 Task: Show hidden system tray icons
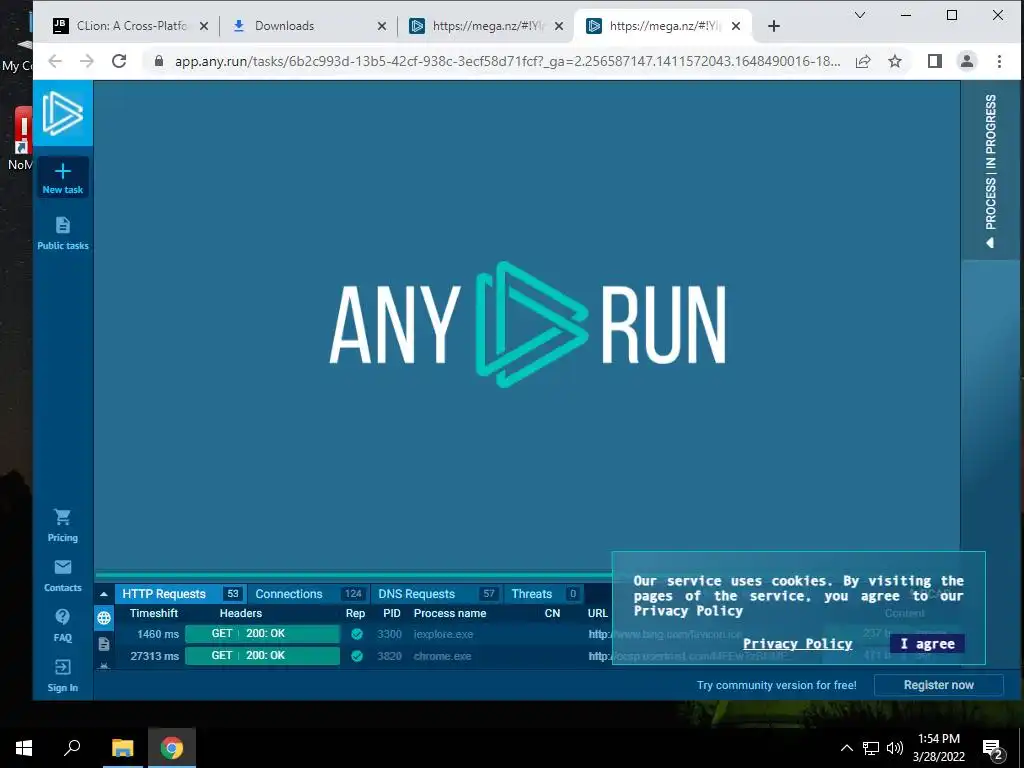coord(846,748)
